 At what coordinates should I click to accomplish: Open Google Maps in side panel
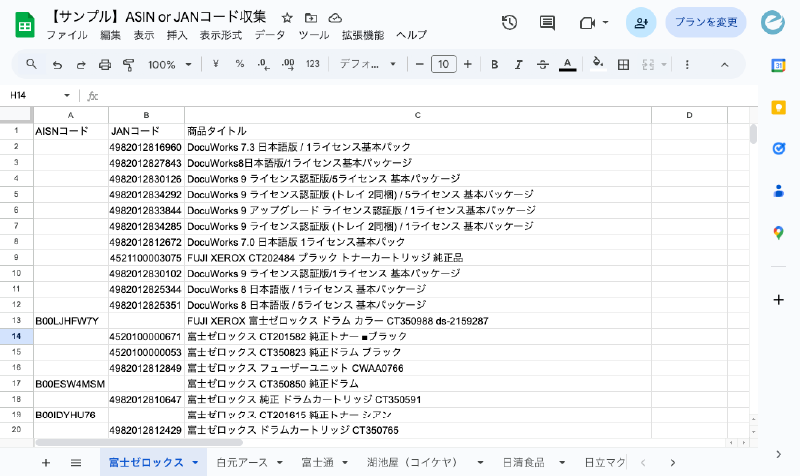pyautogui.click(x=778, y=232)
